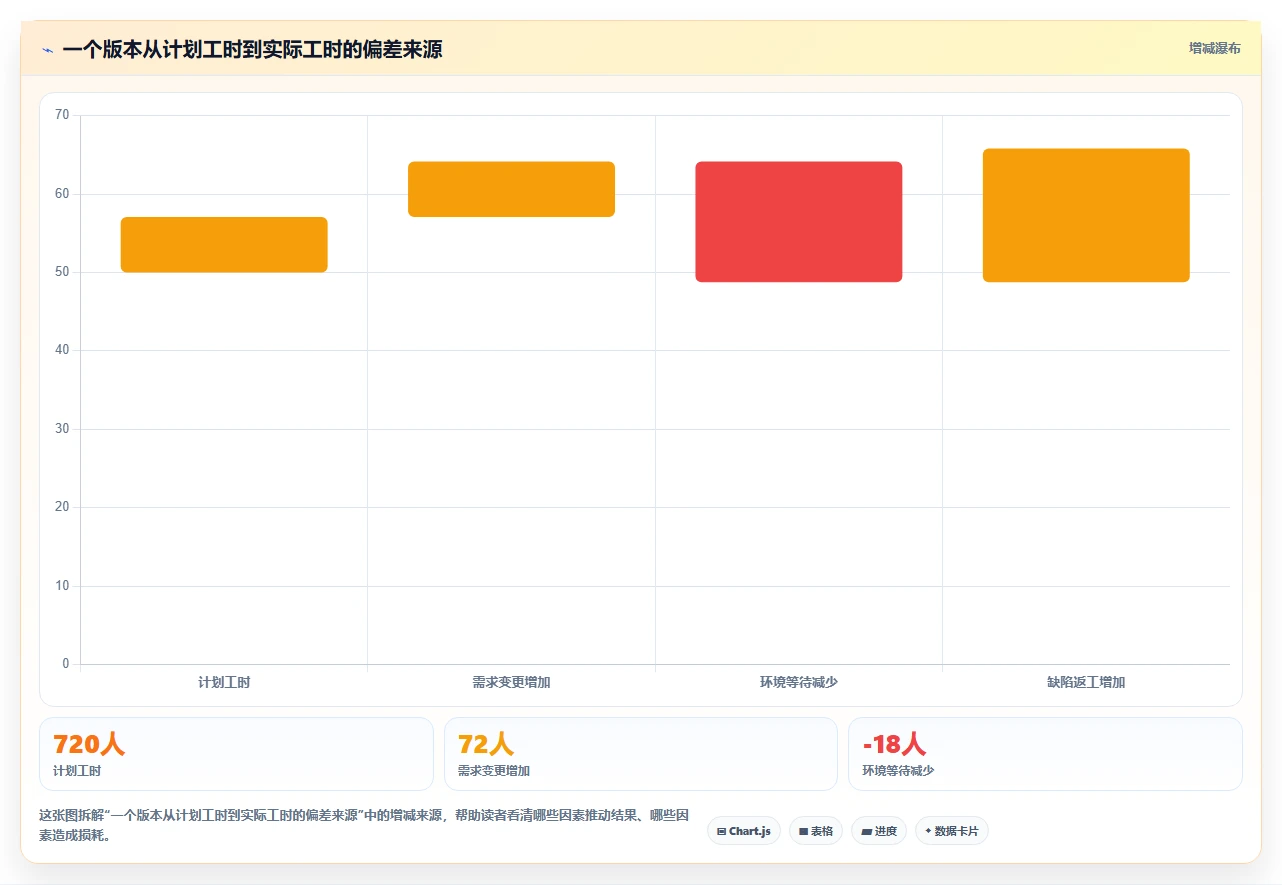Click the y-axis value 50

[x=62, y=272]
